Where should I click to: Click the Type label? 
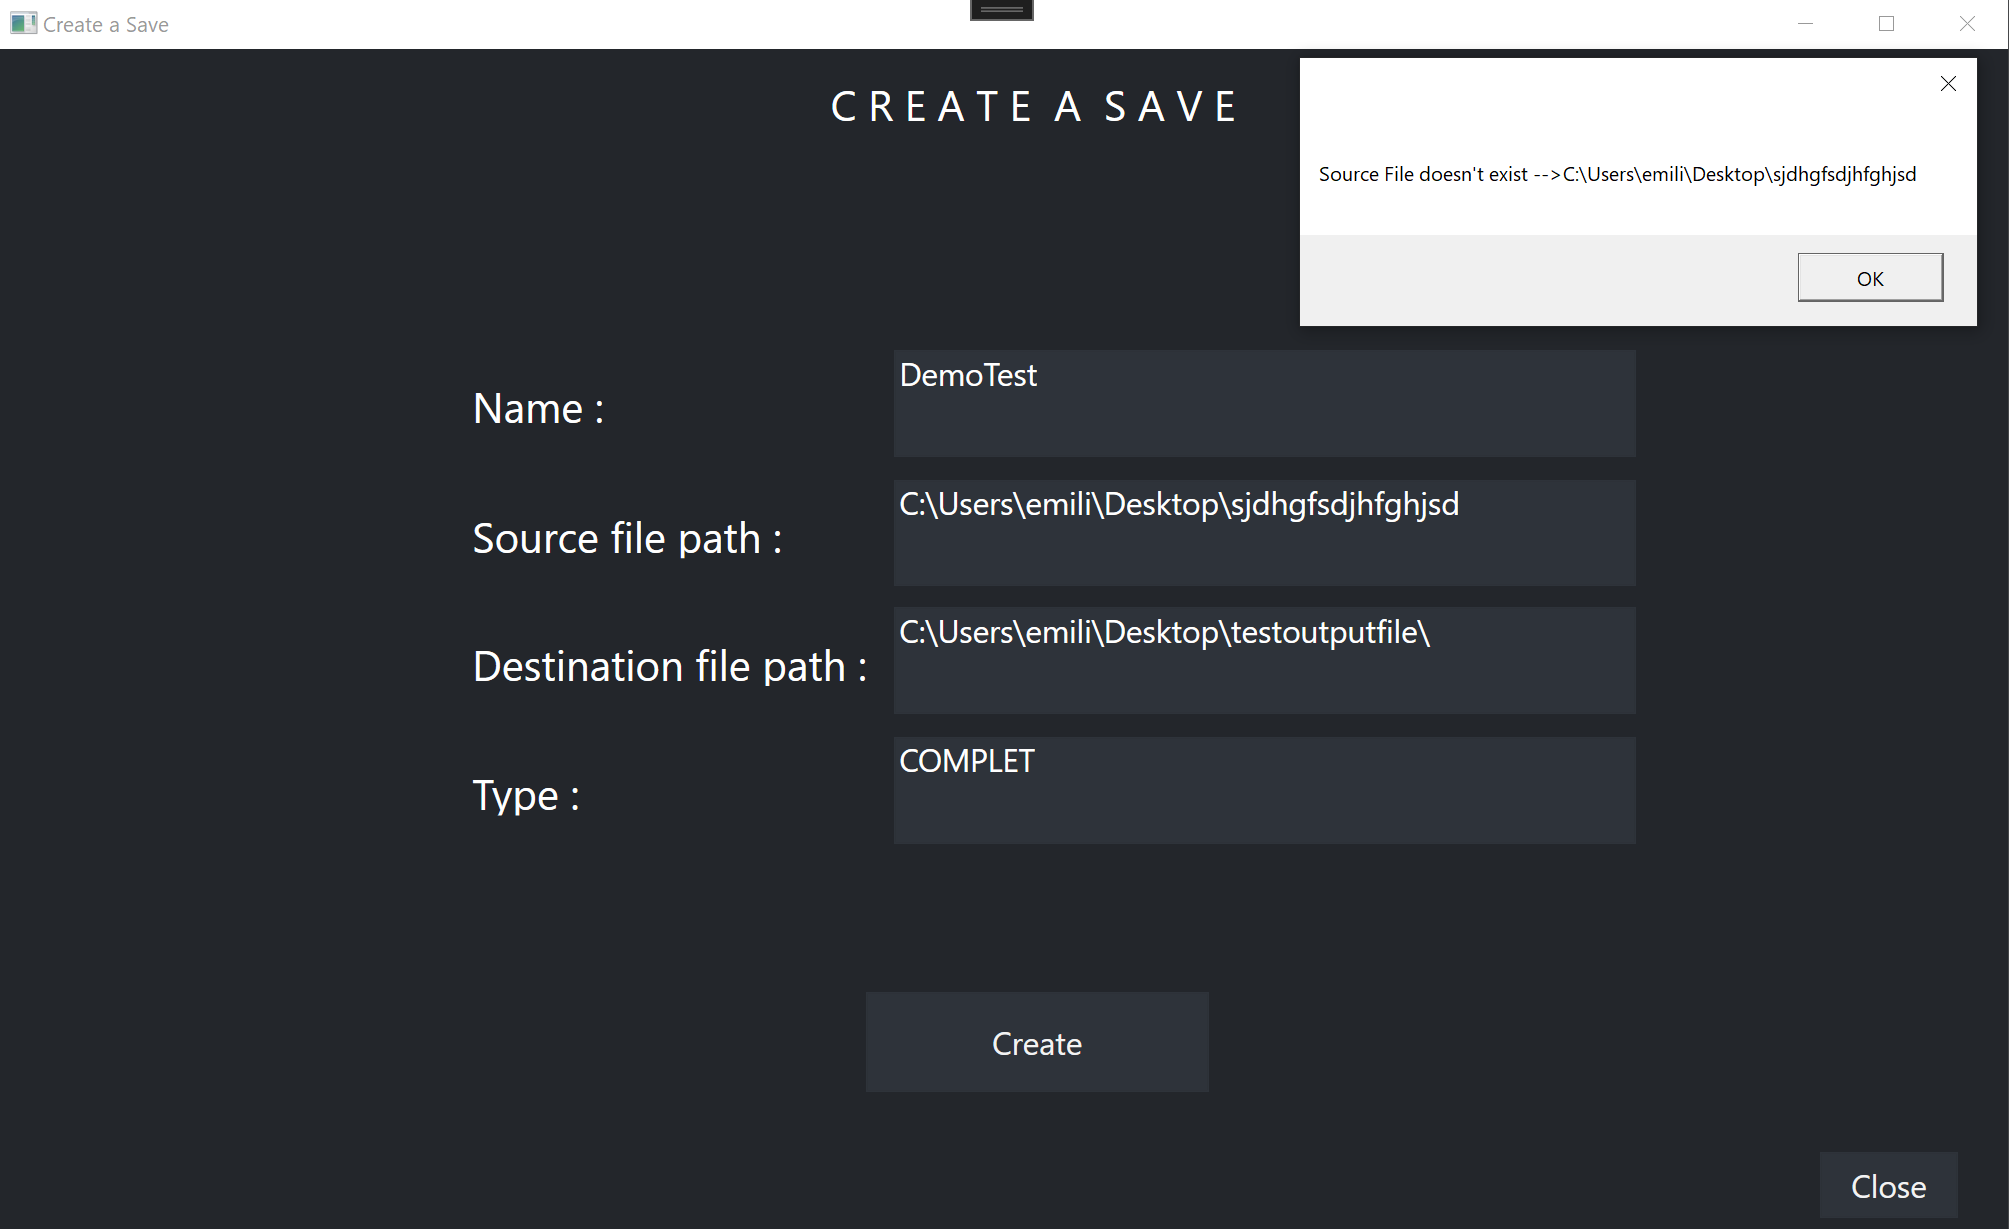(526, 795)
